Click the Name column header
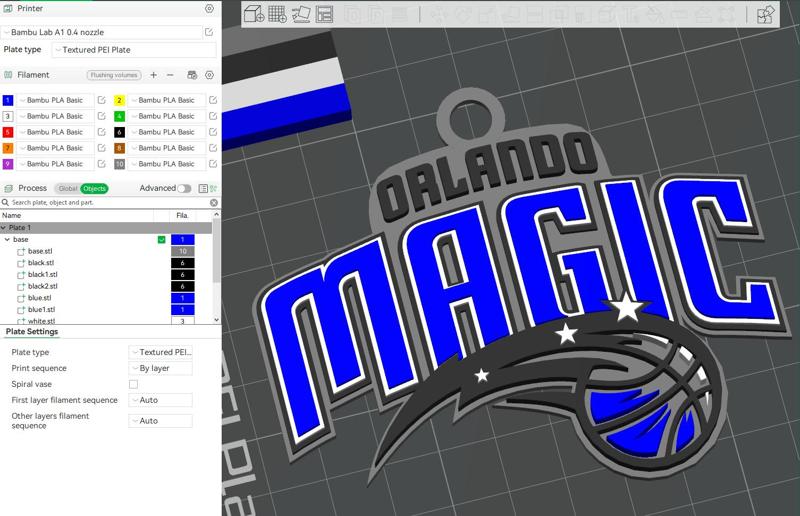 coord(12,215)
